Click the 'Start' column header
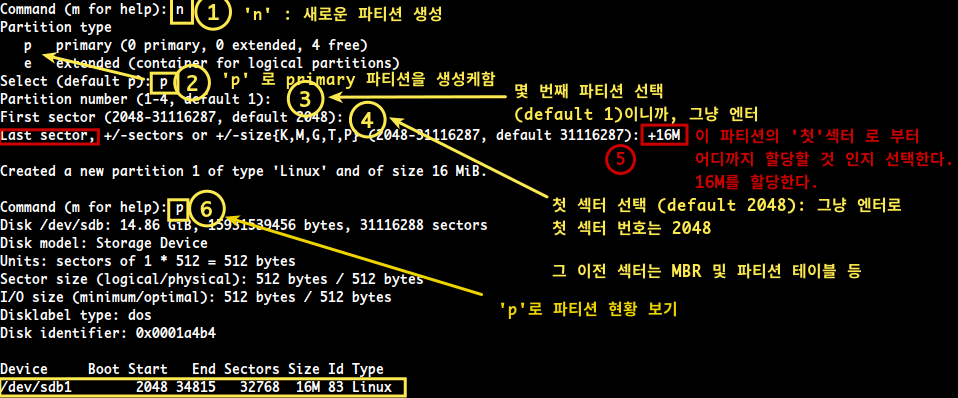 (x=148, y=369)
